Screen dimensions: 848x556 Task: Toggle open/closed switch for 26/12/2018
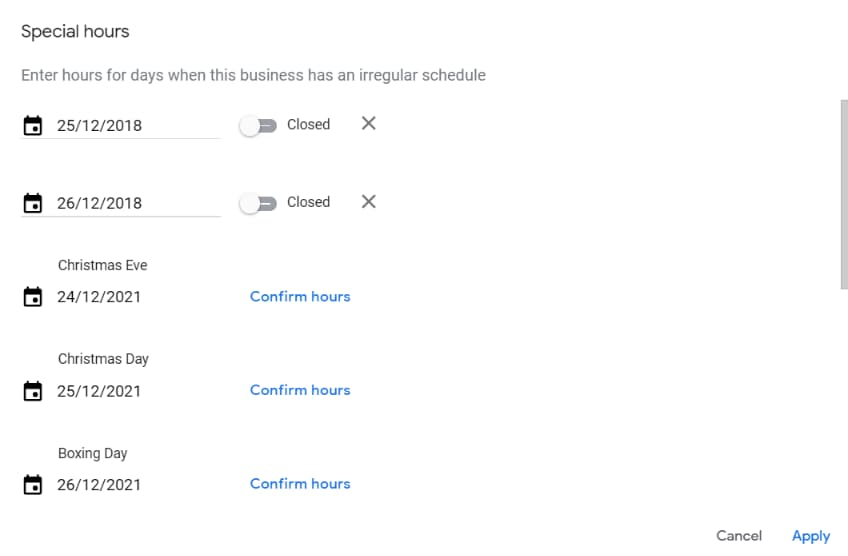258,203
